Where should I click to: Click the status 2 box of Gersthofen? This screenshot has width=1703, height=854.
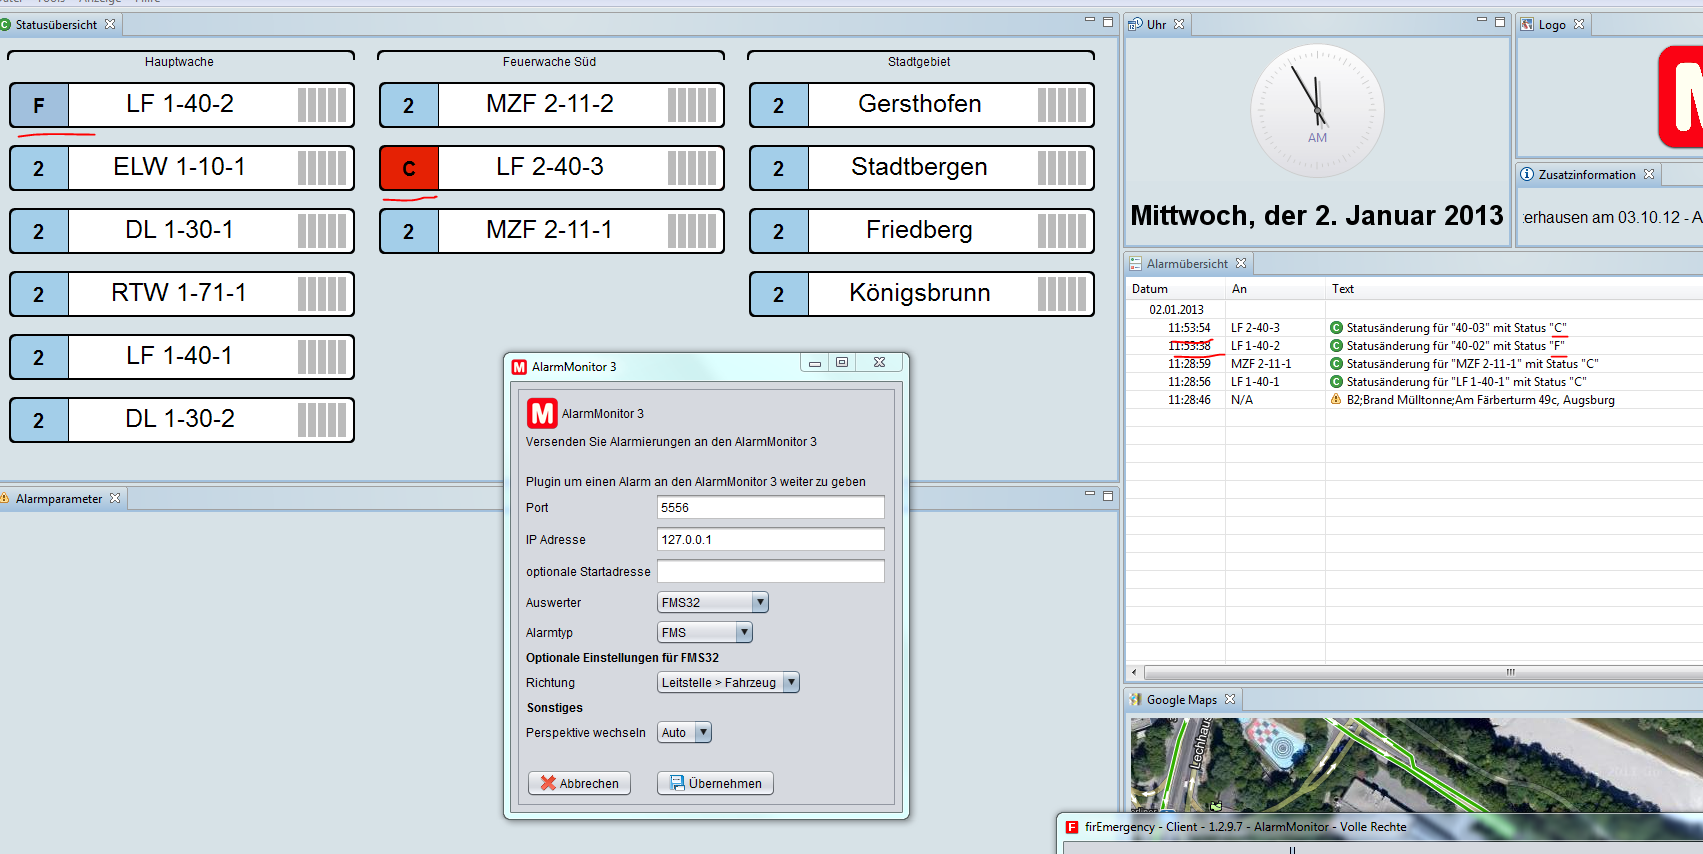point(778,105)
